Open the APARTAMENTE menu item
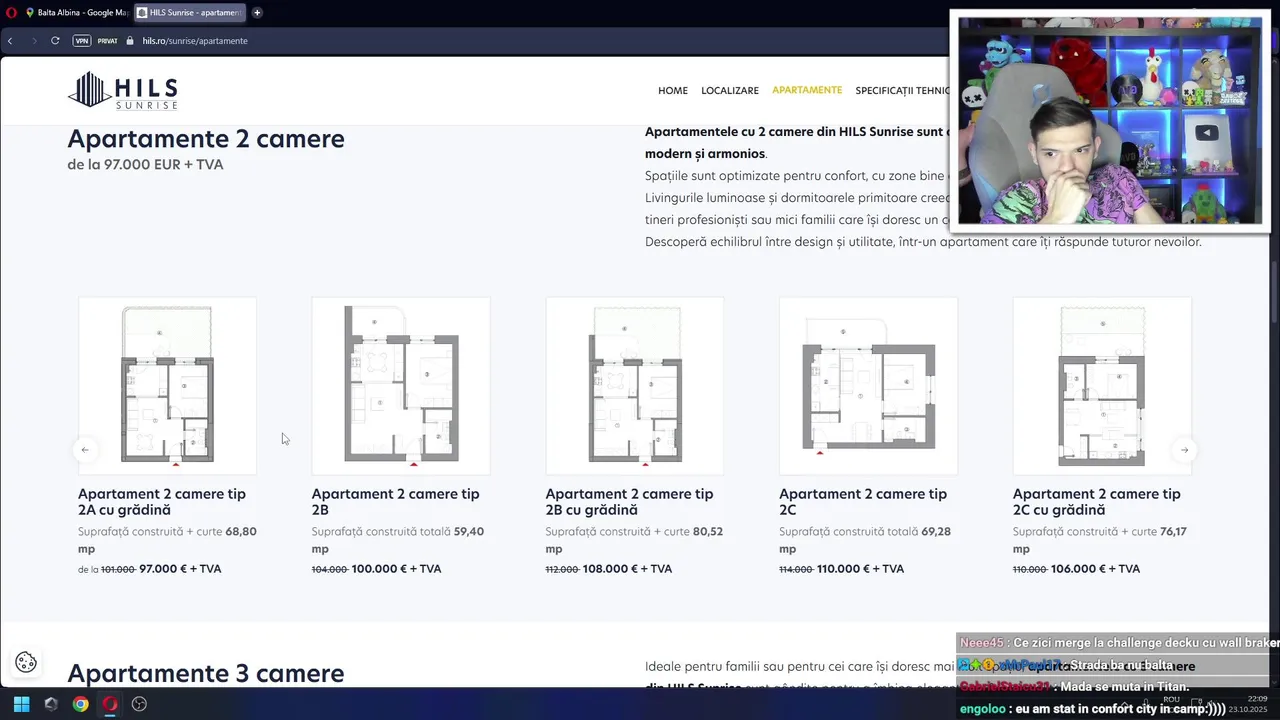The image size is (1280, 720). click(x=807, y=90)
